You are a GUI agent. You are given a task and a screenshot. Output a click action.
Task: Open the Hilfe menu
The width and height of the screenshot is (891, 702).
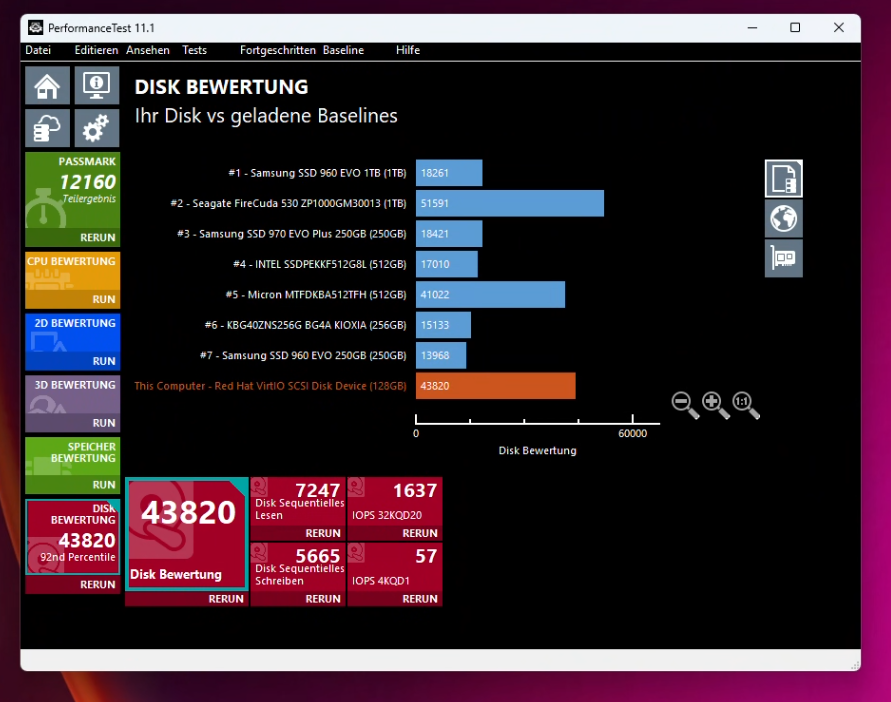click(x=408, y=50)
